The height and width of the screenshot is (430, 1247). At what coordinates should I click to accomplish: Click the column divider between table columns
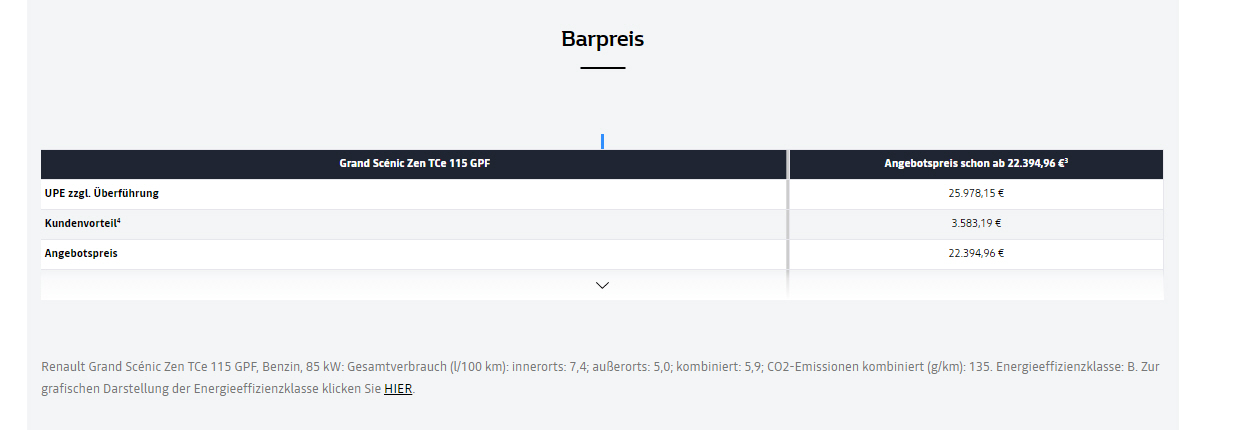(788, 224)
